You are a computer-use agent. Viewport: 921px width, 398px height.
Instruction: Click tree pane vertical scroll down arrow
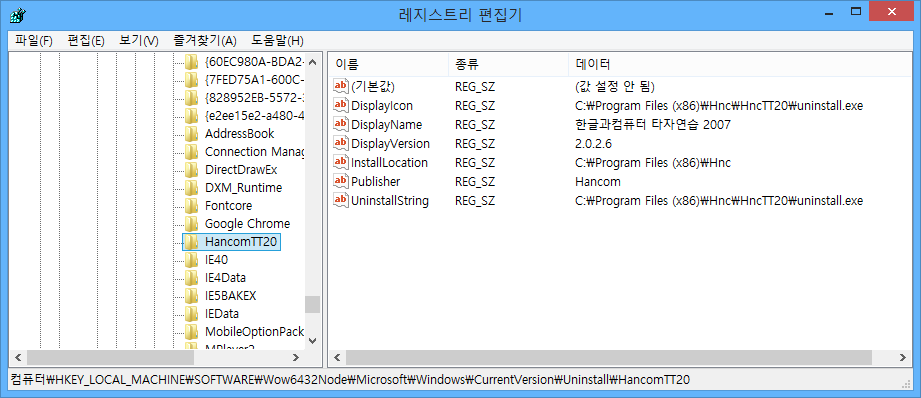tap(312, 340)
